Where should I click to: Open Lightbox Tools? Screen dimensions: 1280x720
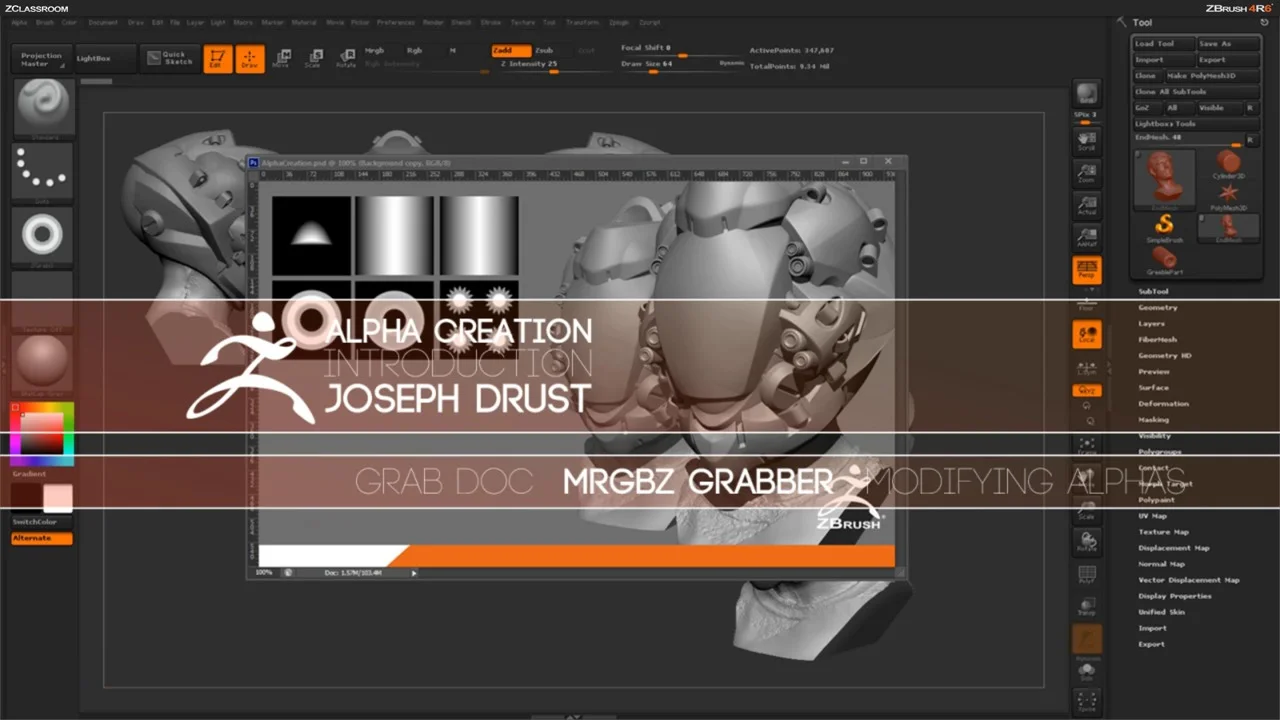[1195, 124]
